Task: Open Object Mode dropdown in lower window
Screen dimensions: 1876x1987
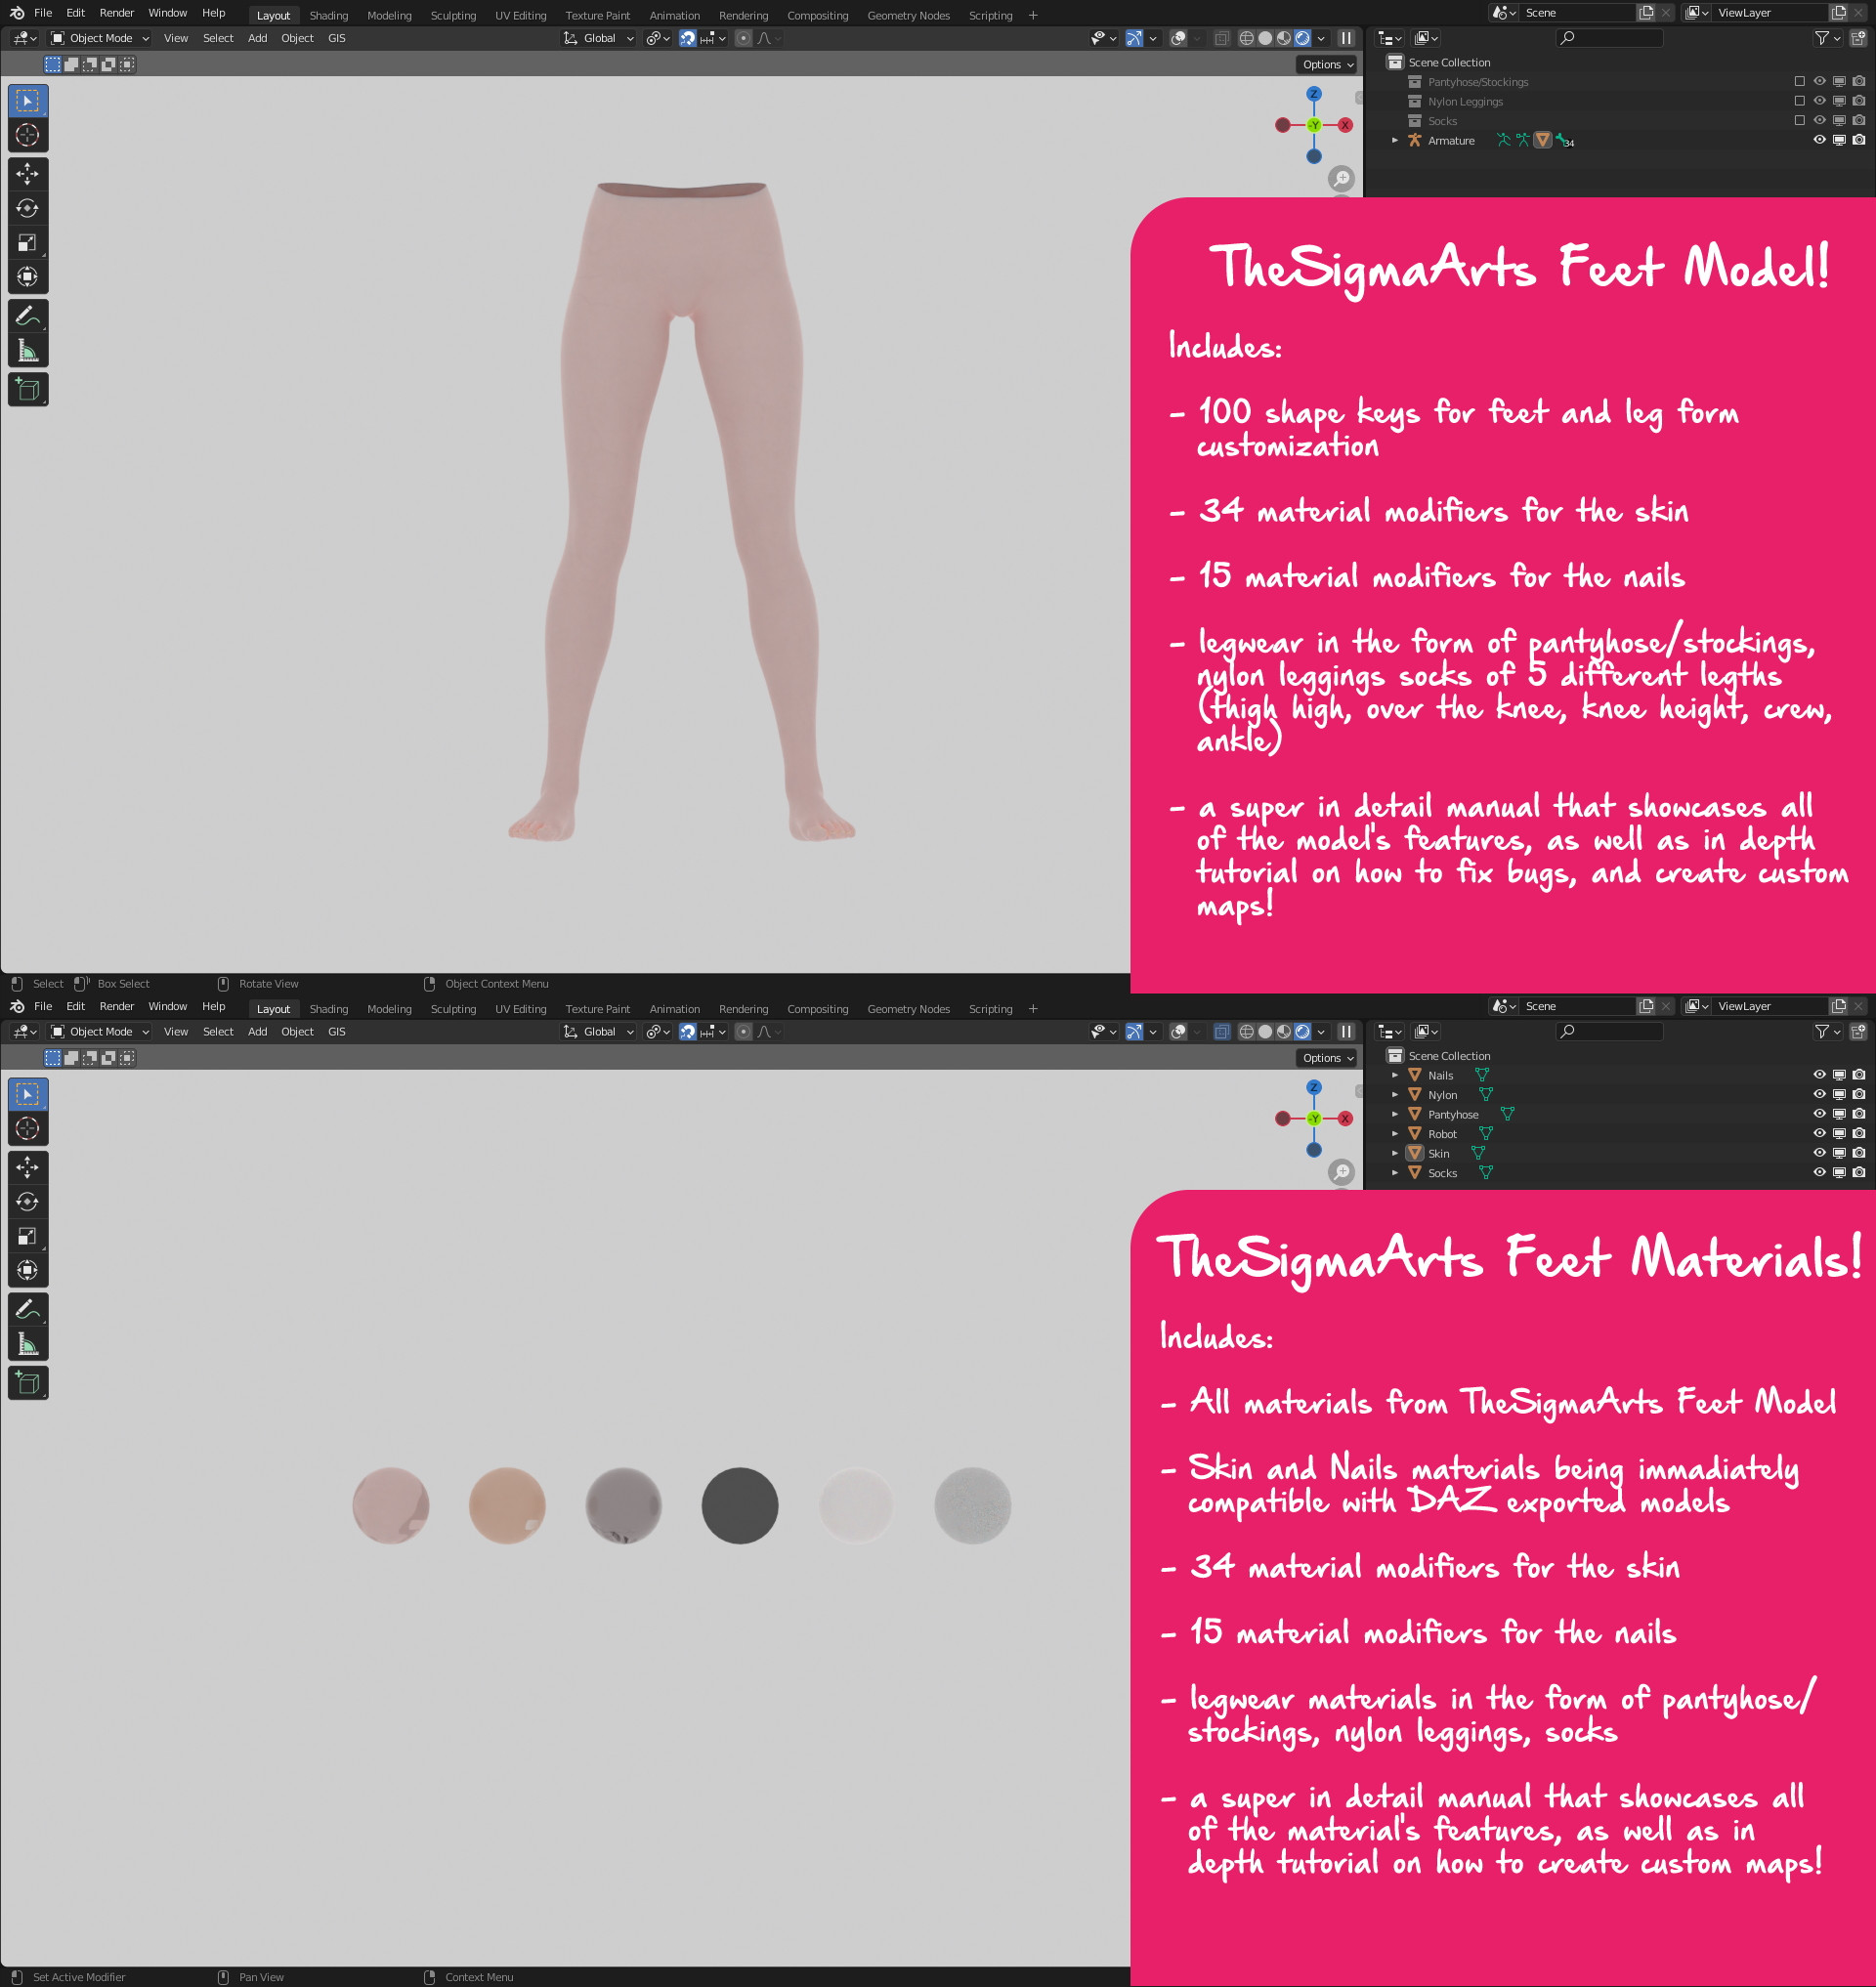Action: [100, 1031]
